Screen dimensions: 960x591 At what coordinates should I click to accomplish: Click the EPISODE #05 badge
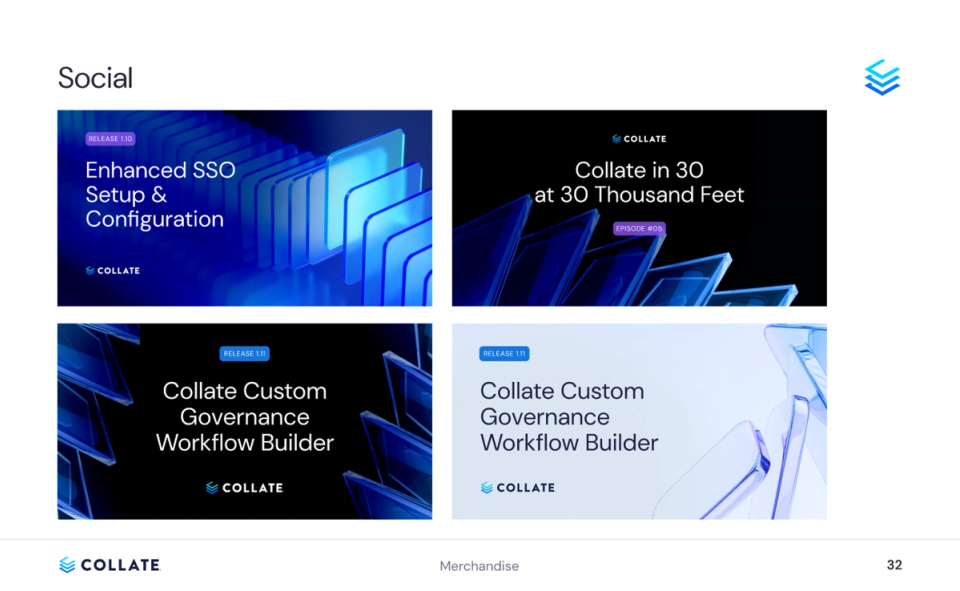pyautogui.click(x=639, y=228)
